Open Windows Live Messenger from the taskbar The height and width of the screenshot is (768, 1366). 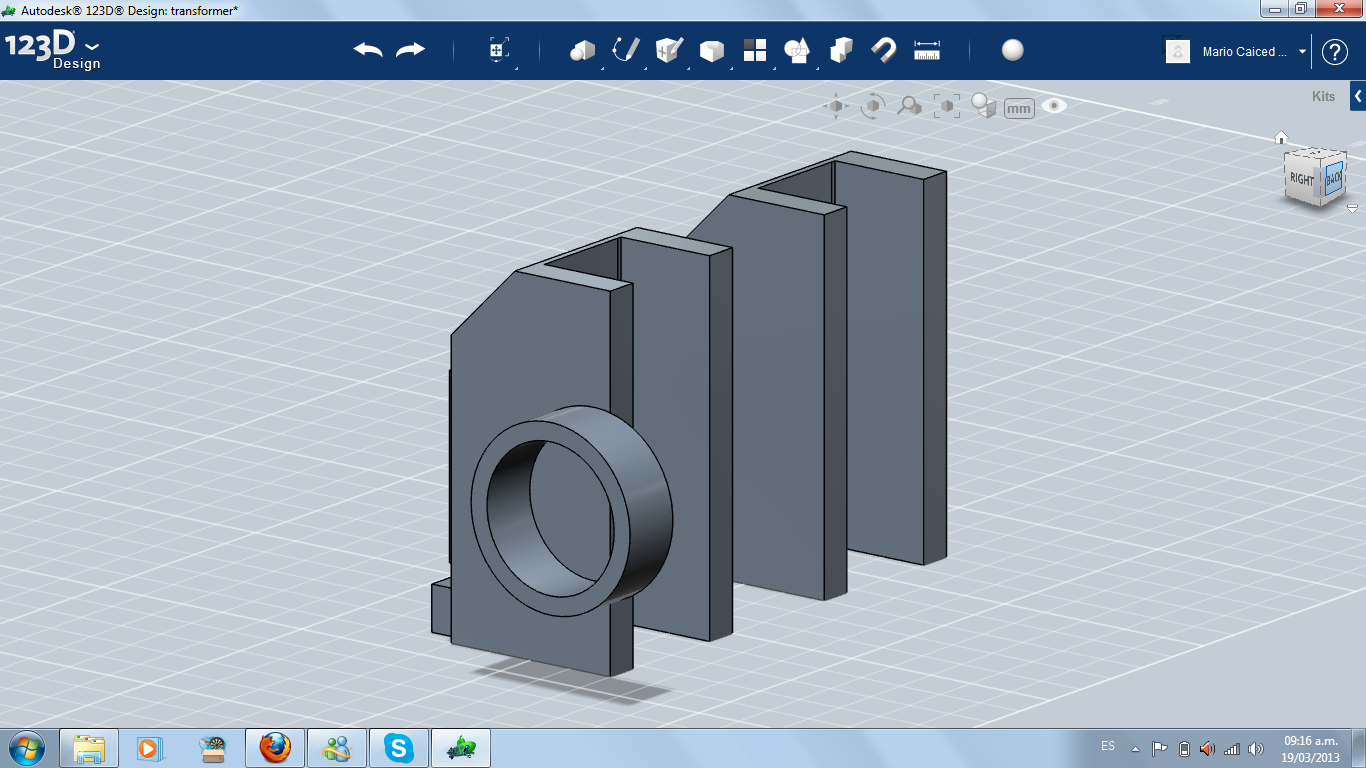point(337,748)
